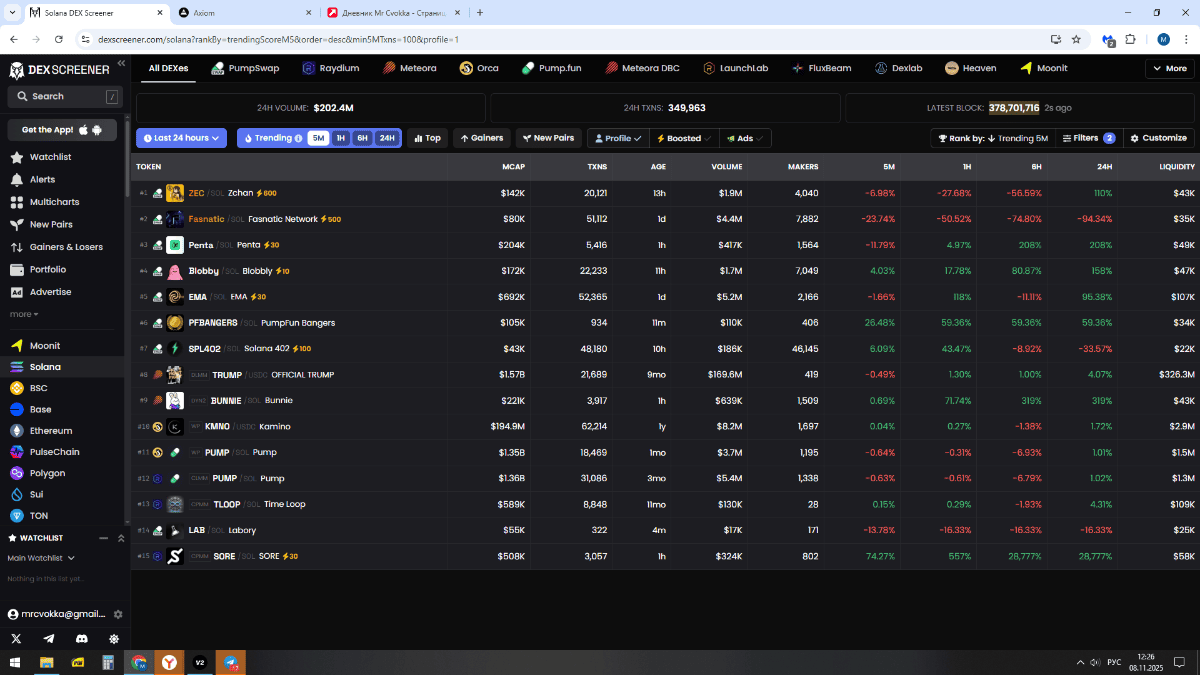
Task: Click the ZEC token avatar image
Action: click(175, 193)
